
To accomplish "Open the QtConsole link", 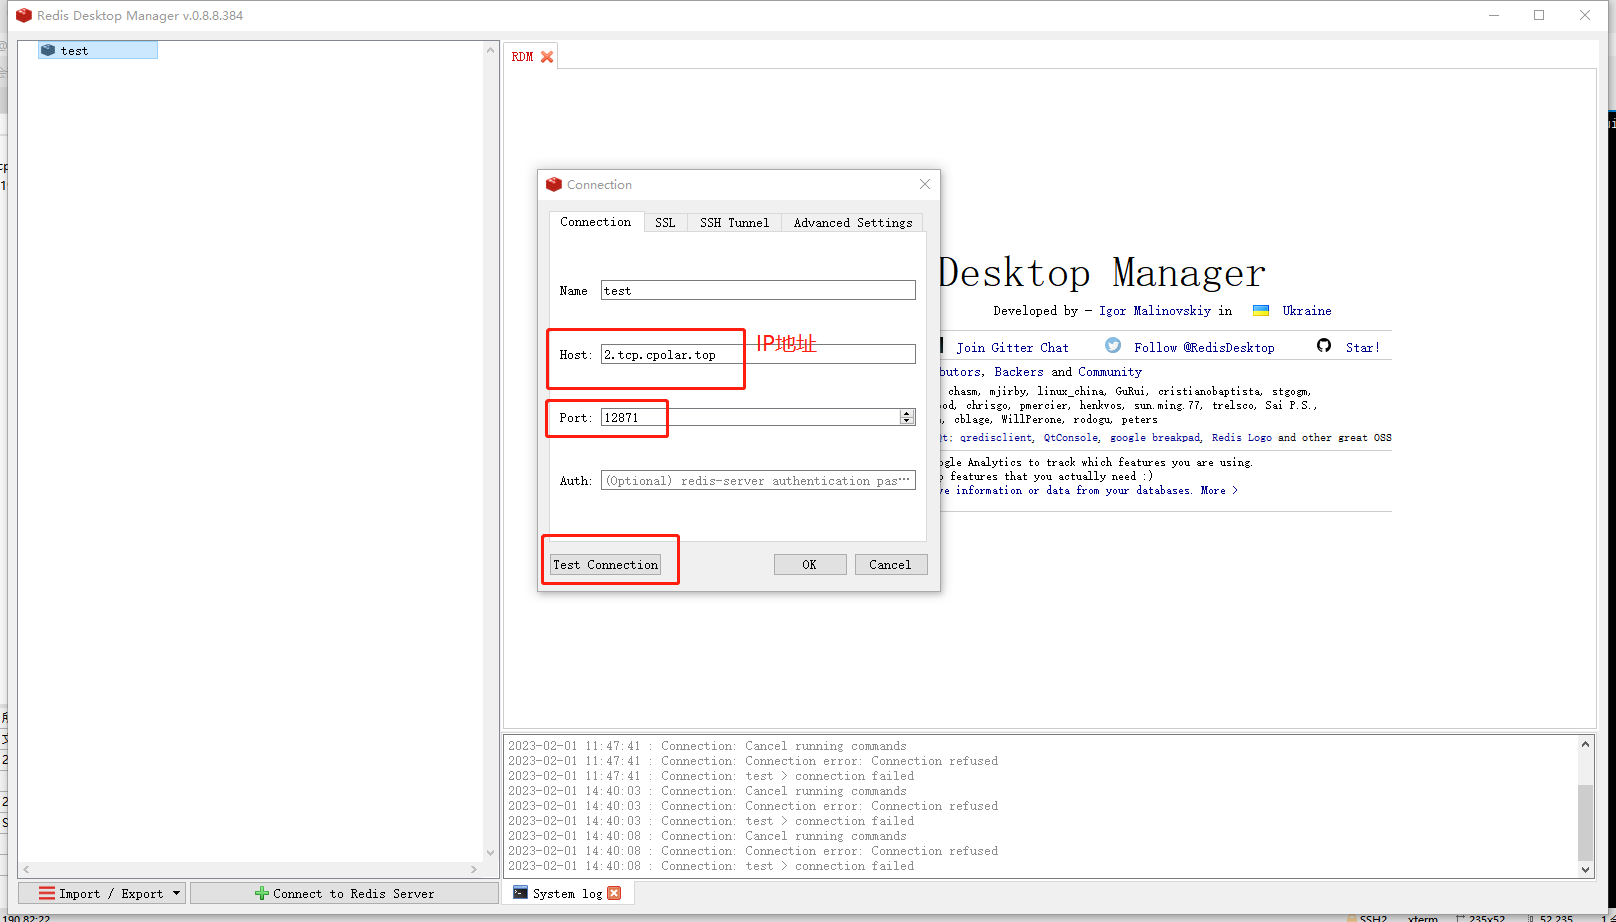I will [1070, 438].
